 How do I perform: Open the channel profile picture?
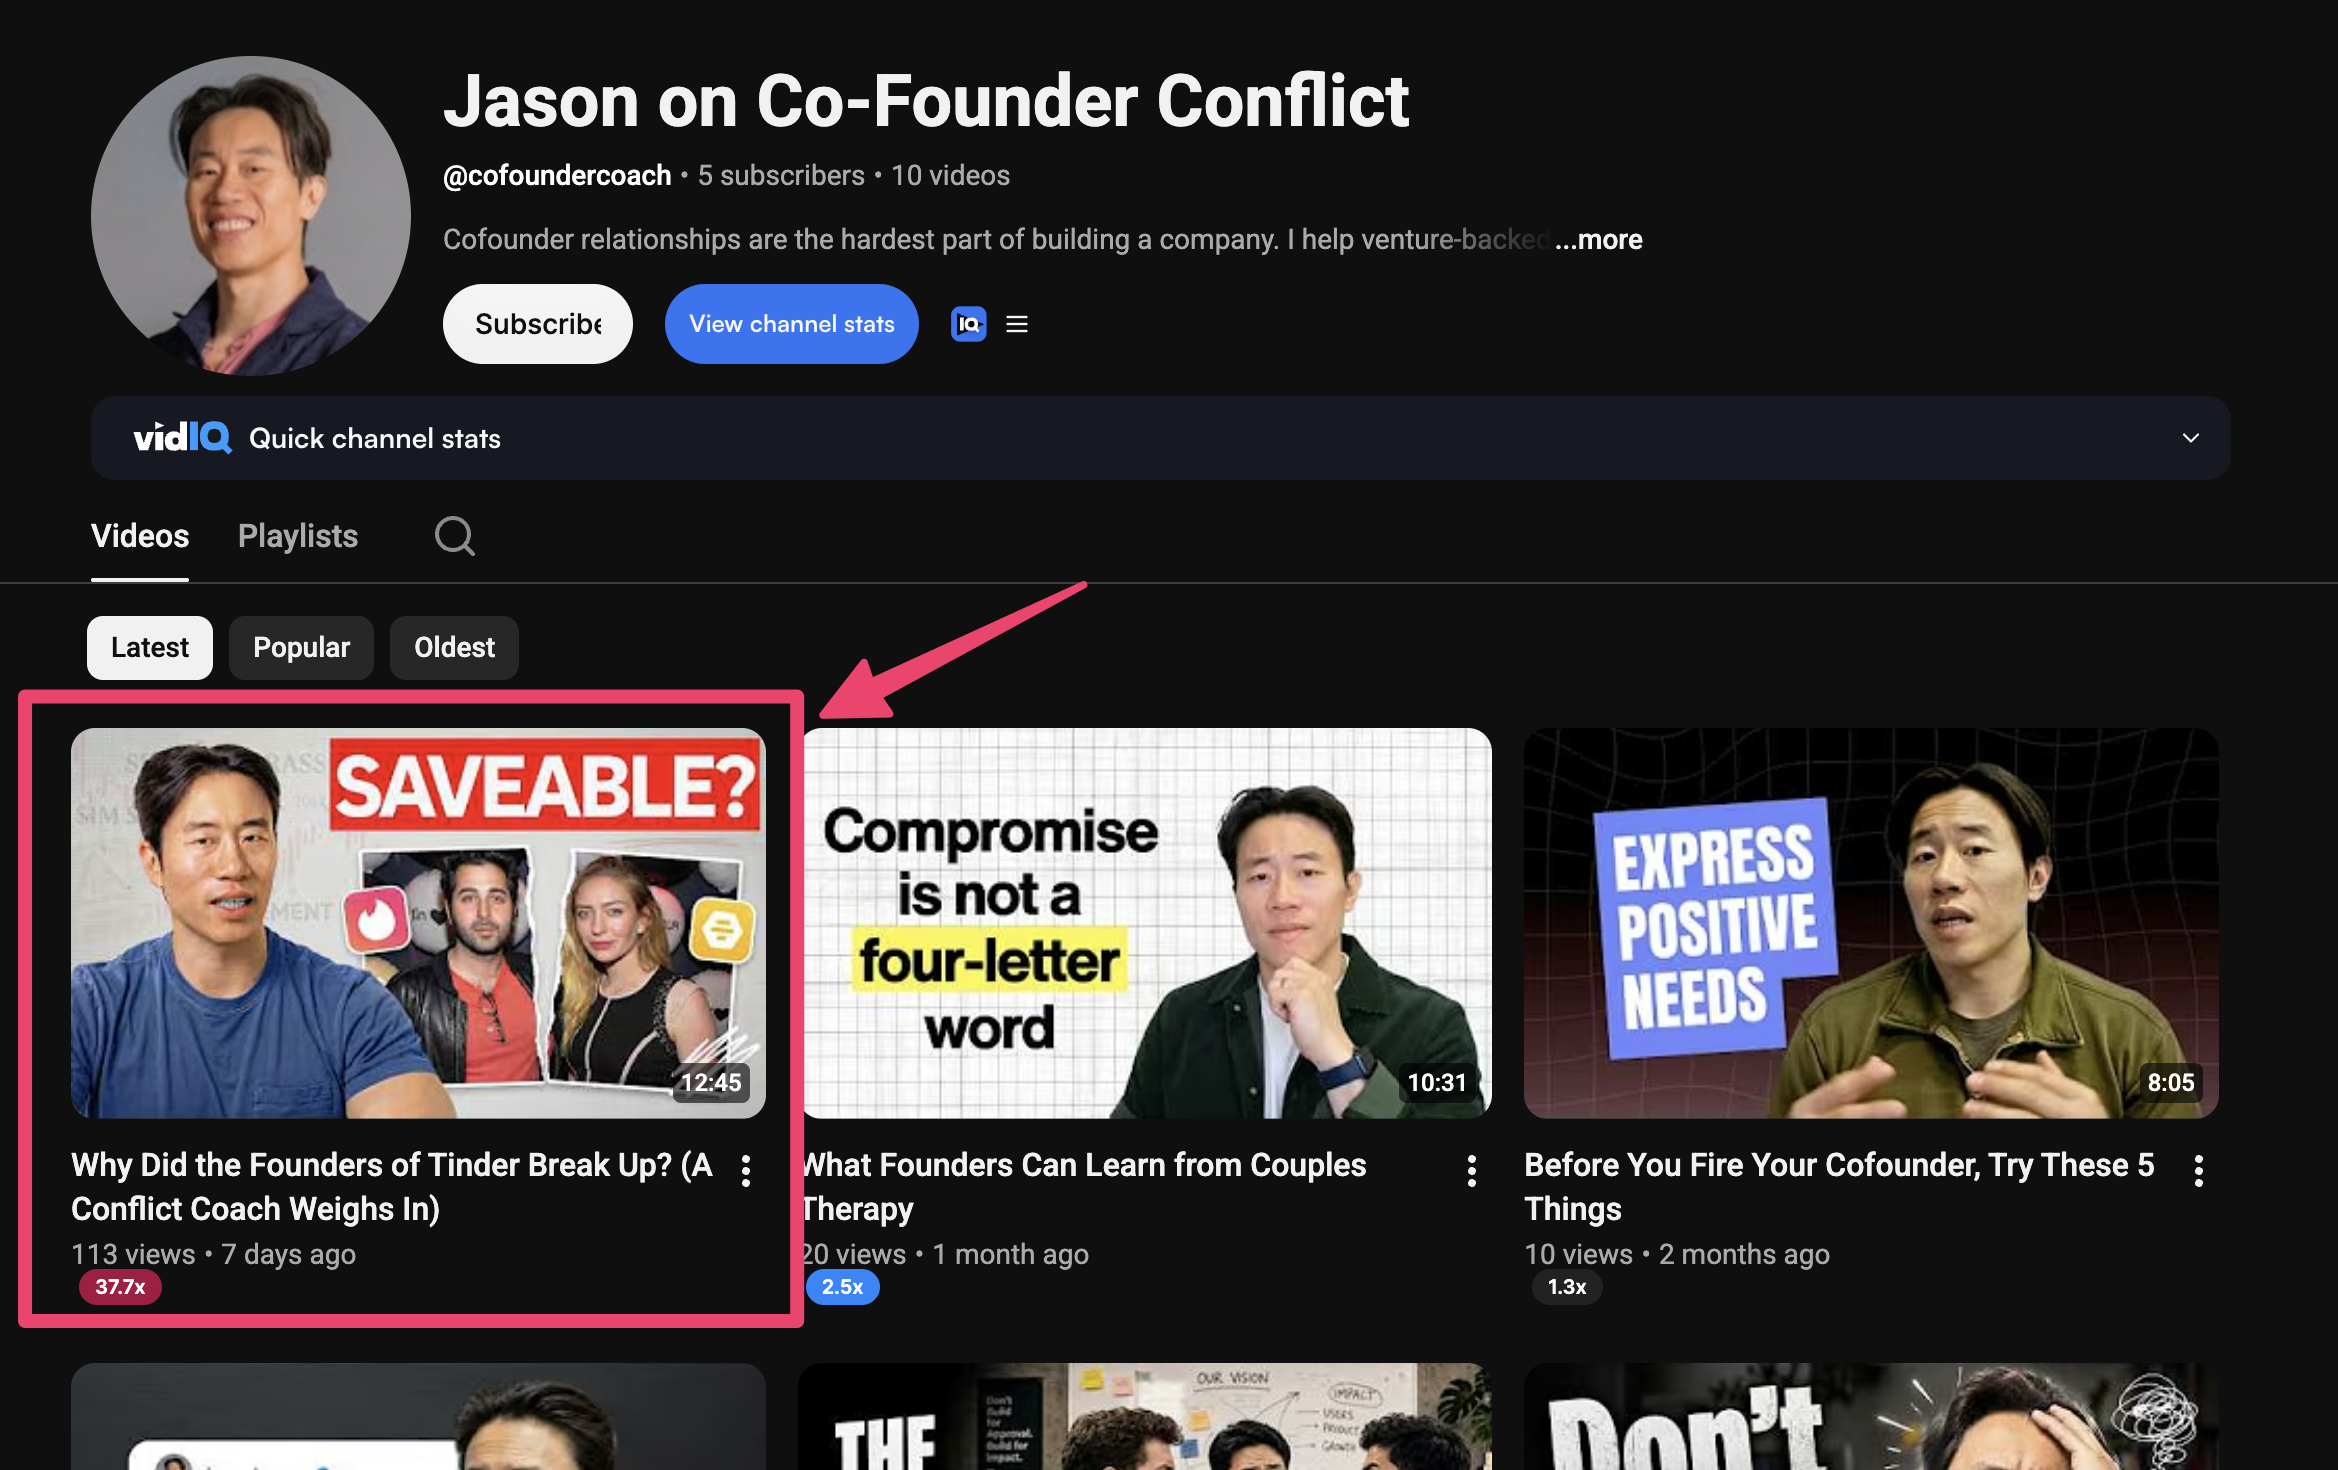pos(251,216)
